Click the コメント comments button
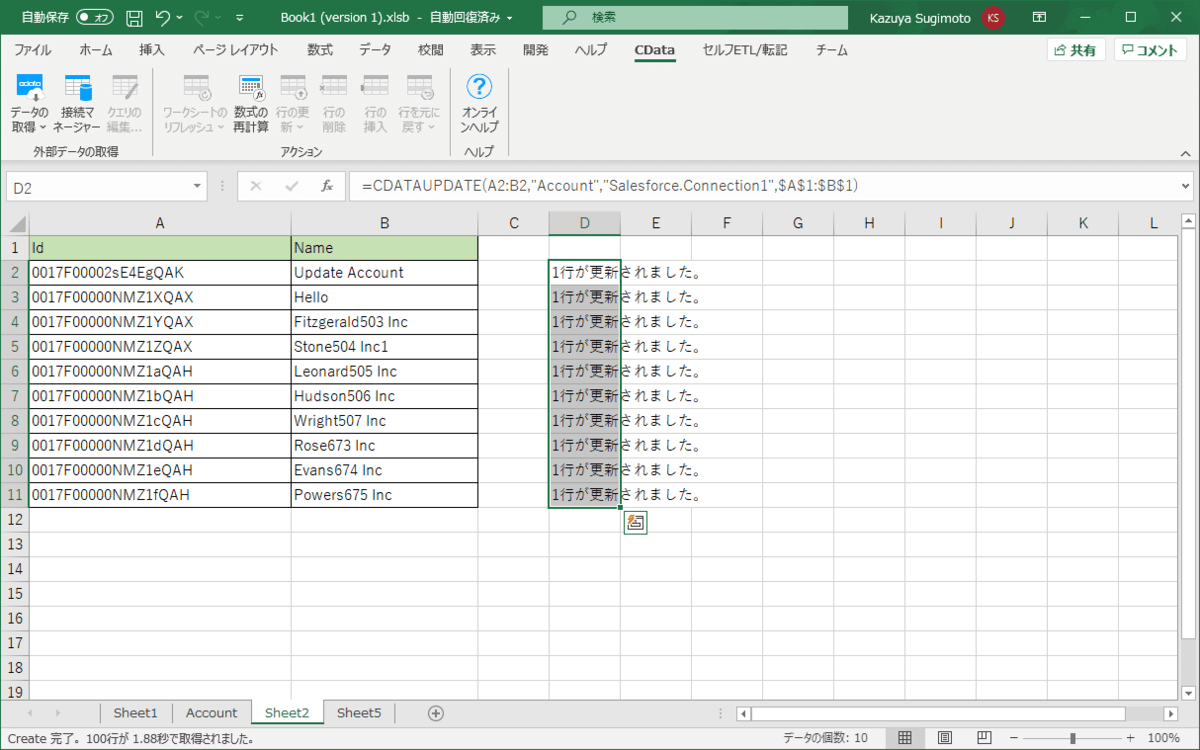This screenshot has width=1200, height=750. click(1149, 50)
